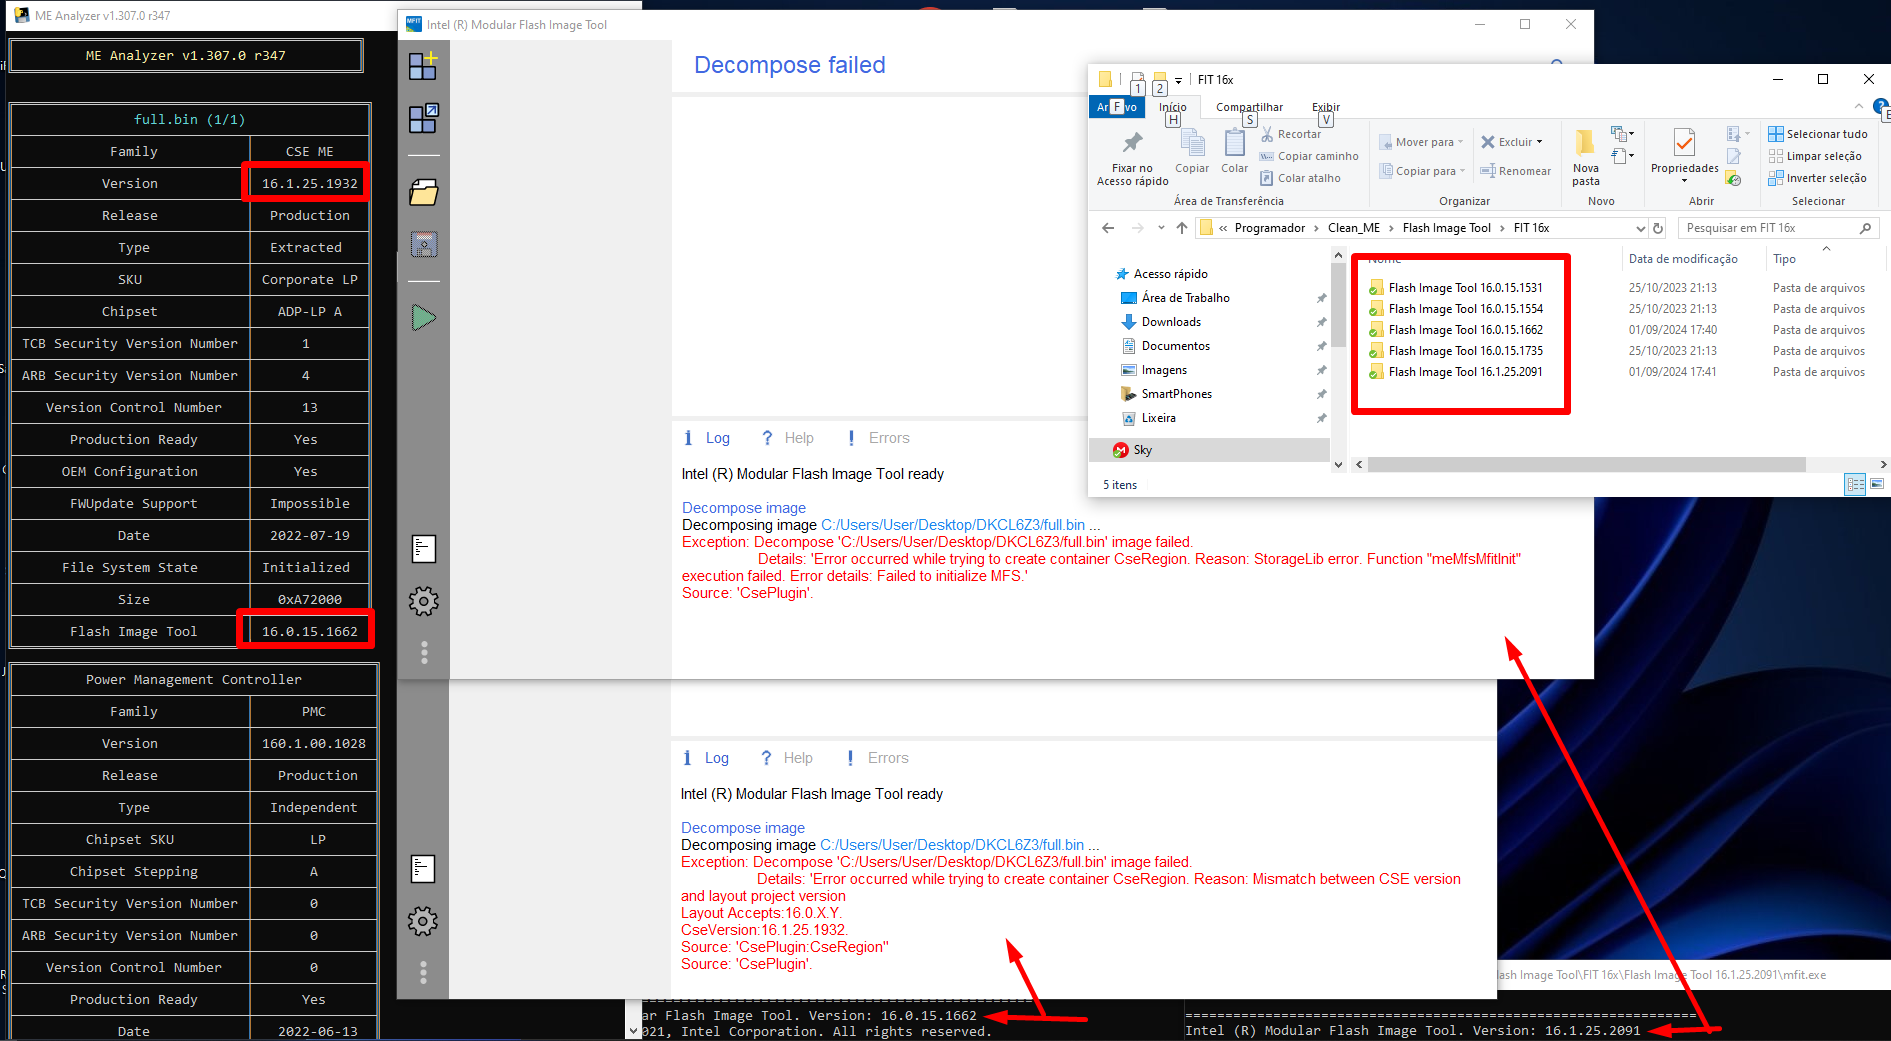Click the Explorer file list horizontal scrollbar

[x=1586, y=464]
